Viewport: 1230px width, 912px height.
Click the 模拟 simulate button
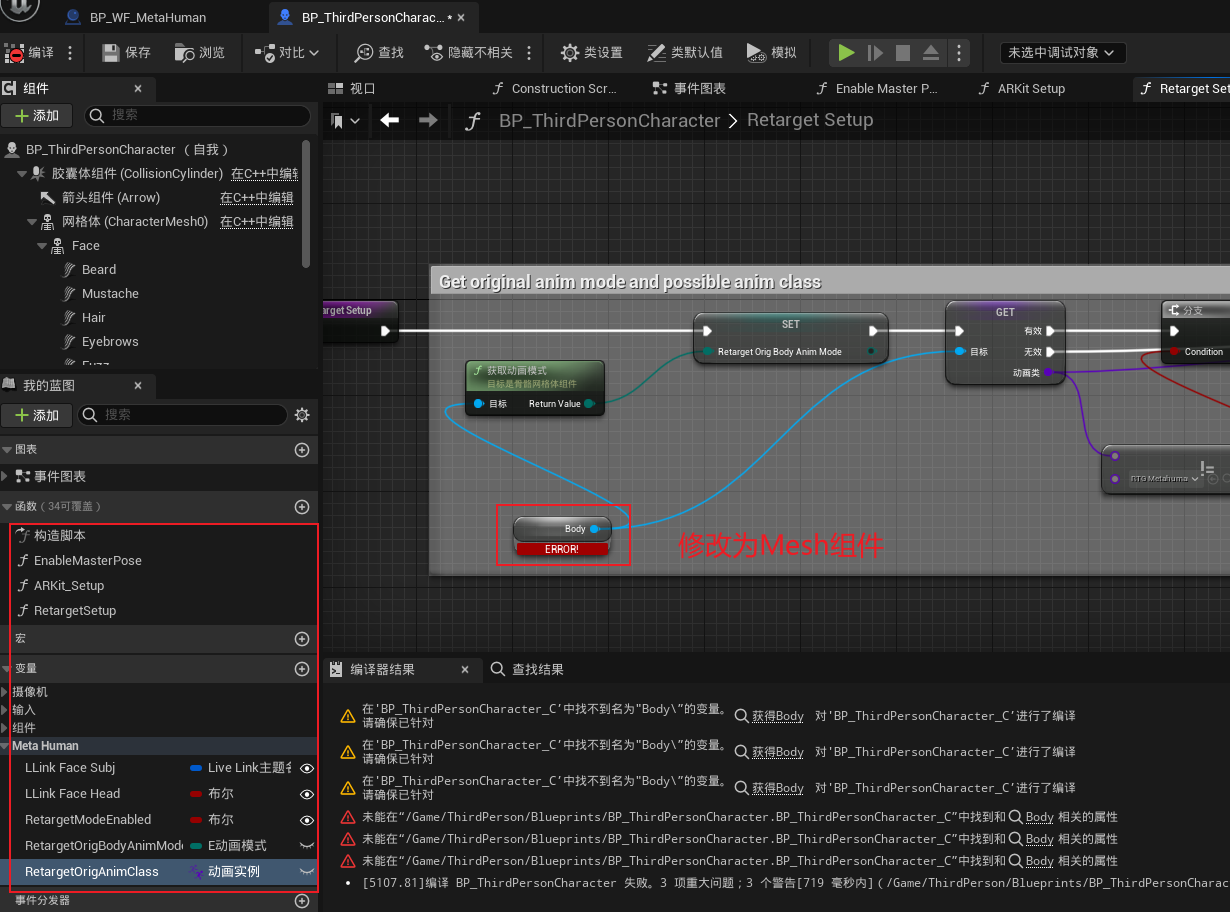click(772, 53)
